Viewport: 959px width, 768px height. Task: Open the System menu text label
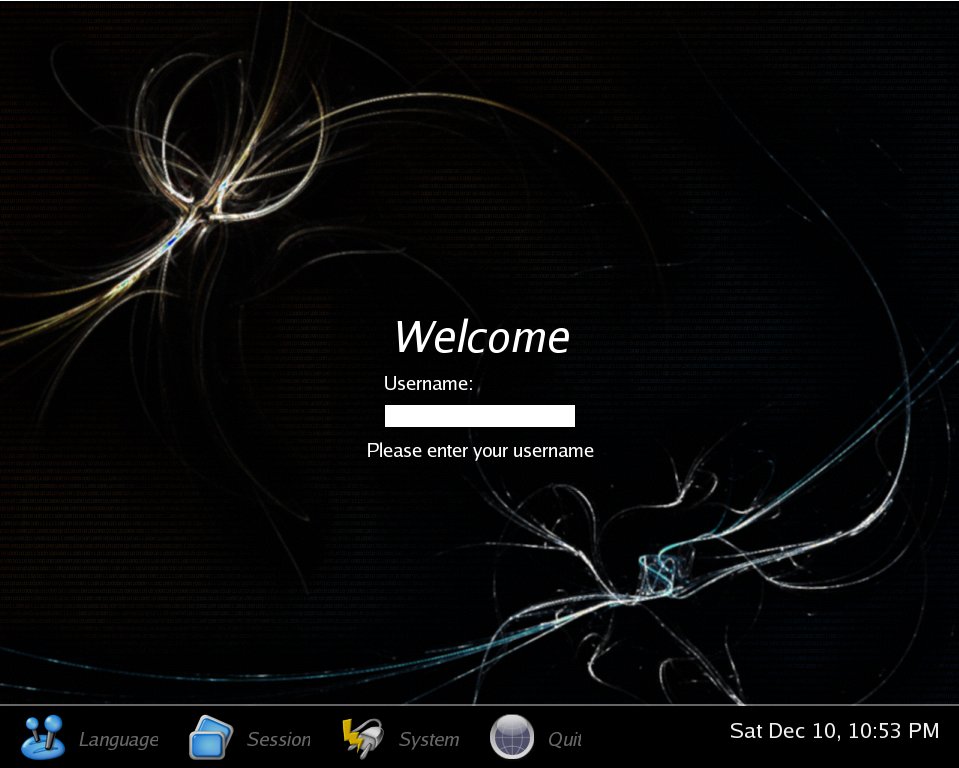[x=429, y=740]
